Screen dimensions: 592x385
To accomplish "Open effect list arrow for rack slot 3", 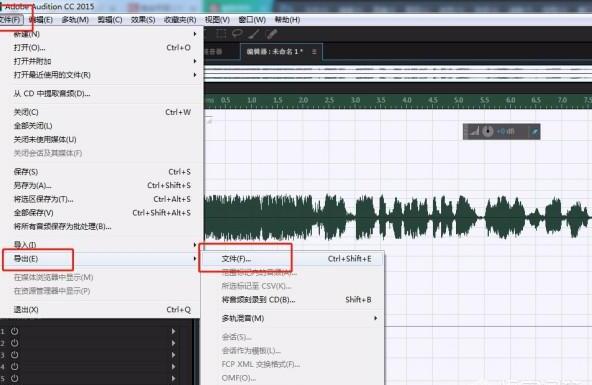I will pos(173,355).
